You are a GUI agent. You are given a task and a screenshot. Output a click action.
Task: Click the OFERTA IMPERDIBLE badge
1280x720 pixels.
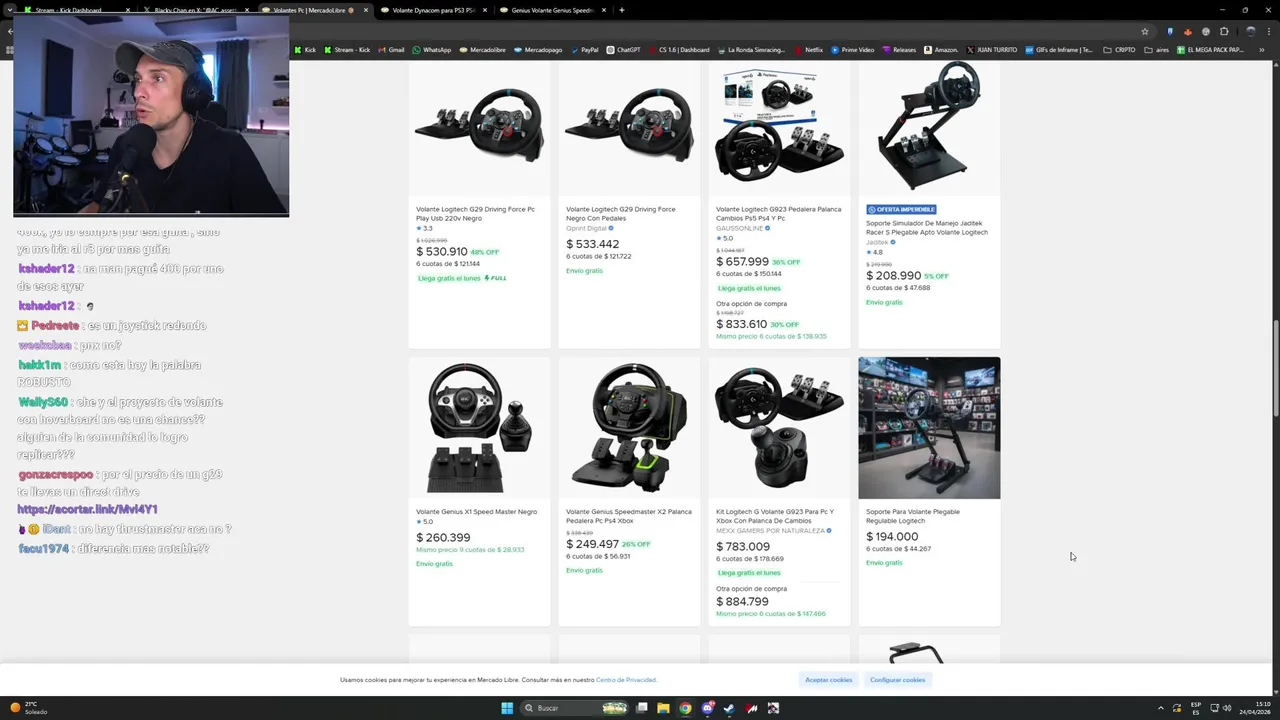pyautogui.click(x=901, y=210)
